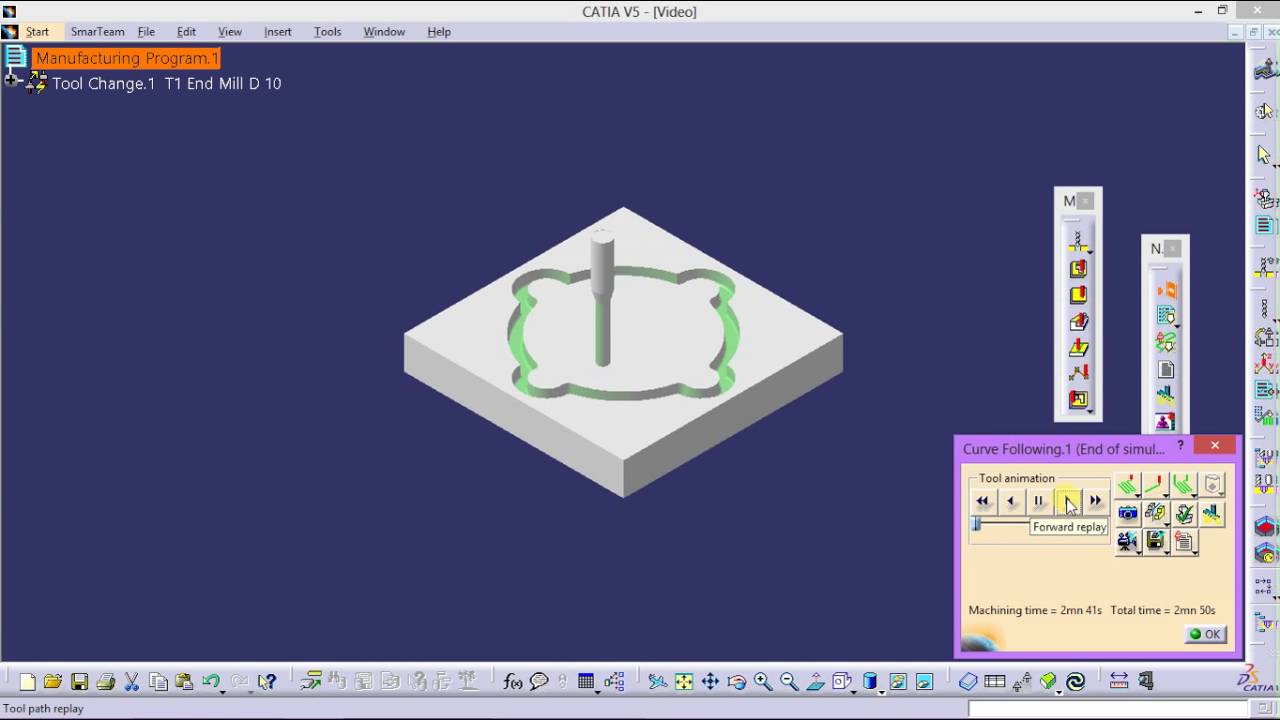Viewport: 1280px width, 720px height.
Task: Open the Insert menu
Action: coord(278,32)
